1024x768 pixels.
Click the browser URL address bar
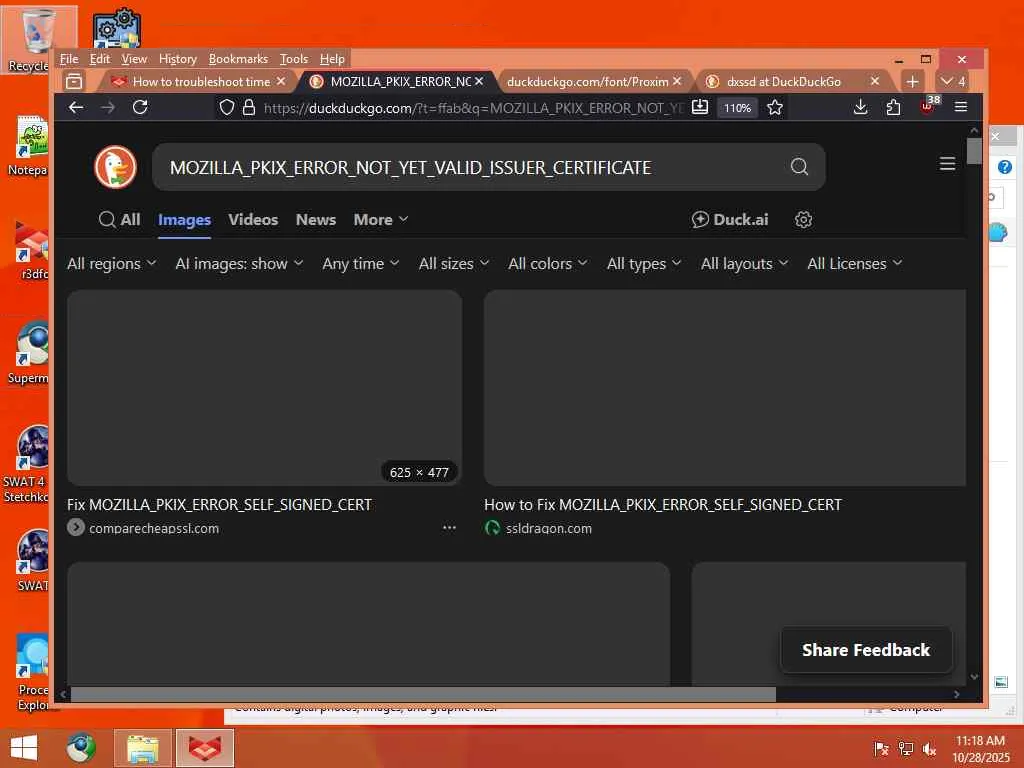point(473,108)
